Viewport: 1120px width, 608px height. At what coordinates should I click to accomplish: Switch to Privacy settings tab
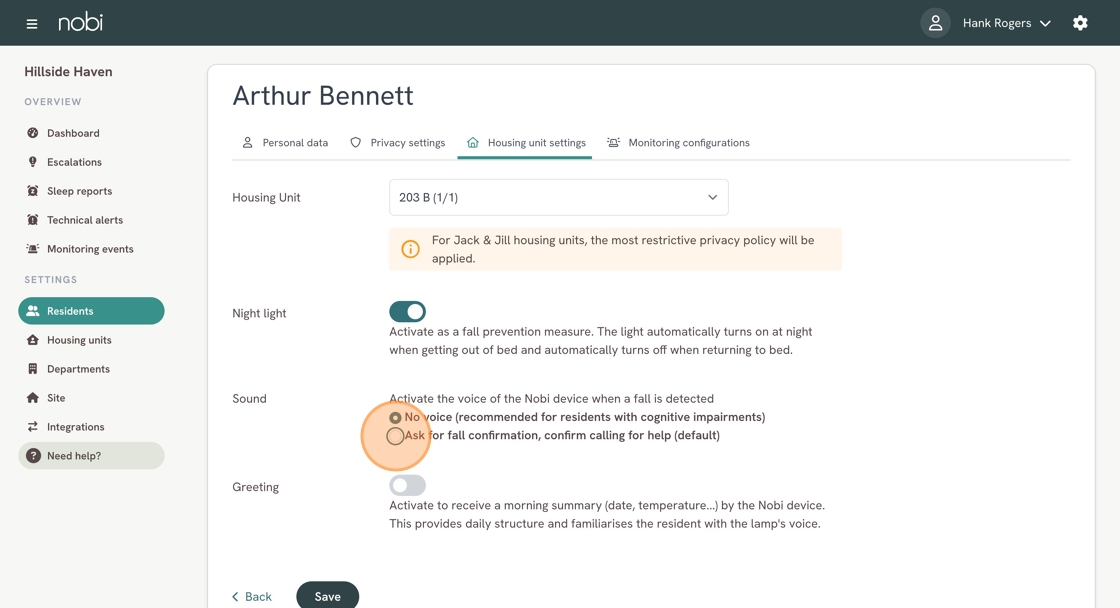point(397,143)
